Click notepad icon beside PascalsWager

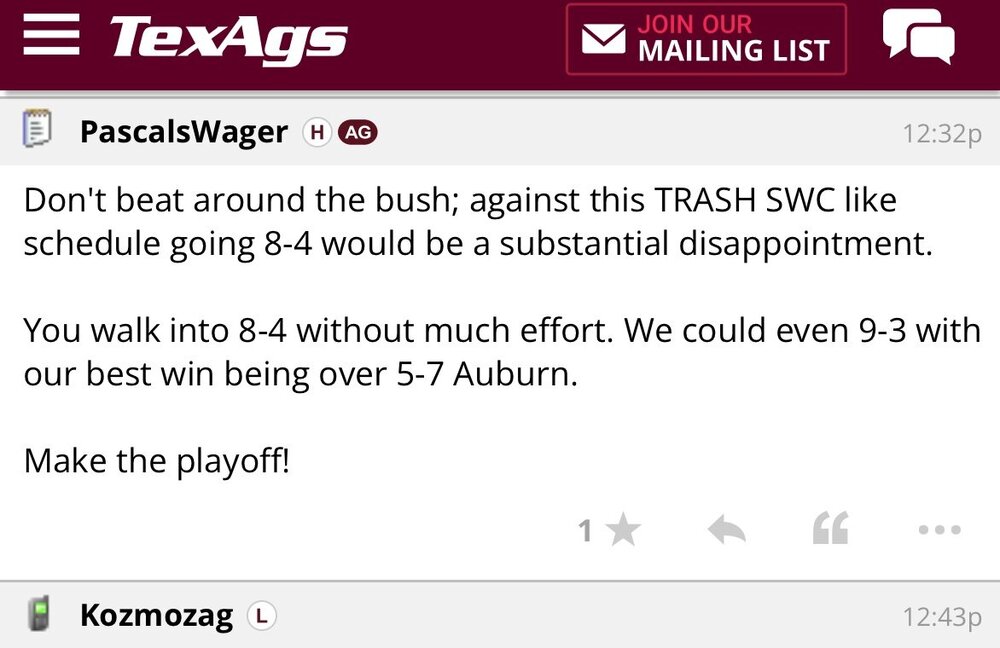click(x=37, y=131)
